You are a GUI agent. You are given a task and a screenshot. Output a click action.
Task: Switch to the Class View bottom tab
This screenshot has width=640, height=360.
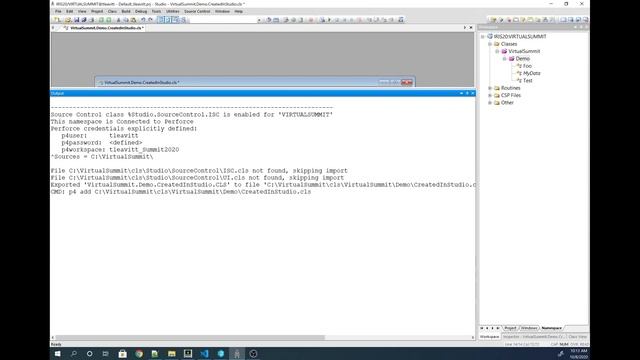coord(578,337)
